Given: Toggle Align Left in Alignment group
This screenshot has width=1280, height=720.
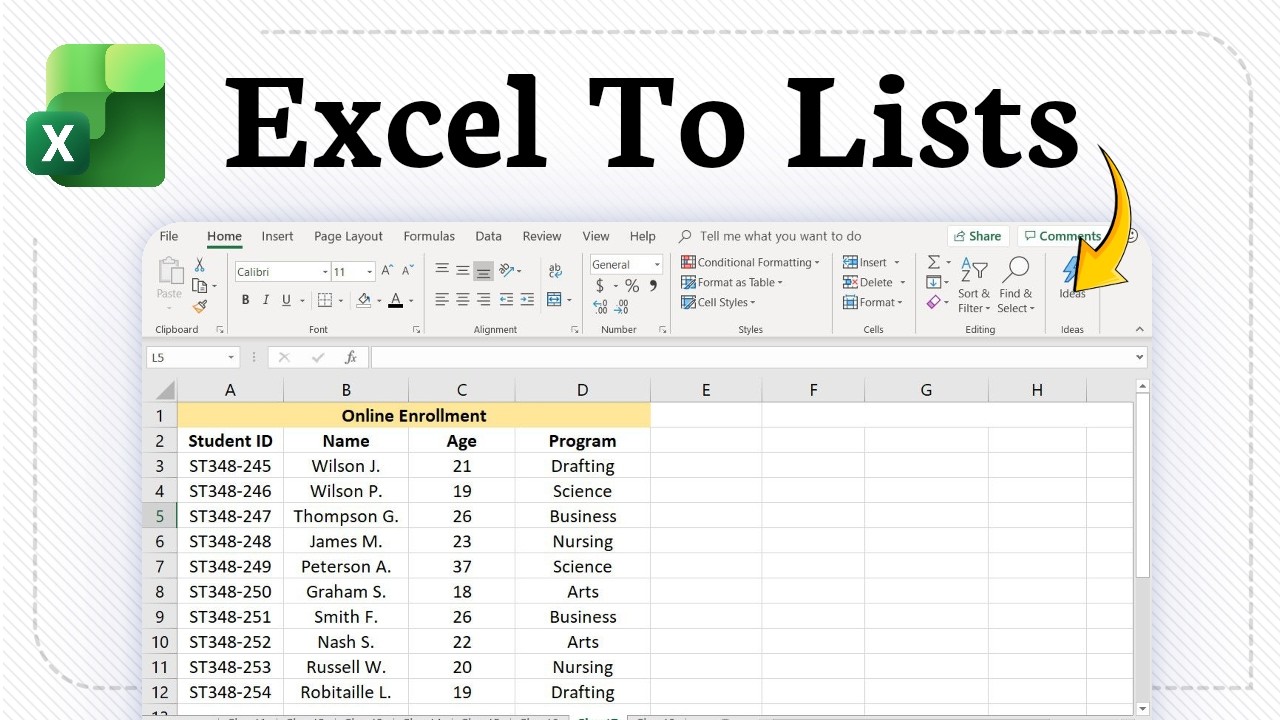Looking at the screenshot, I should 442,300.
